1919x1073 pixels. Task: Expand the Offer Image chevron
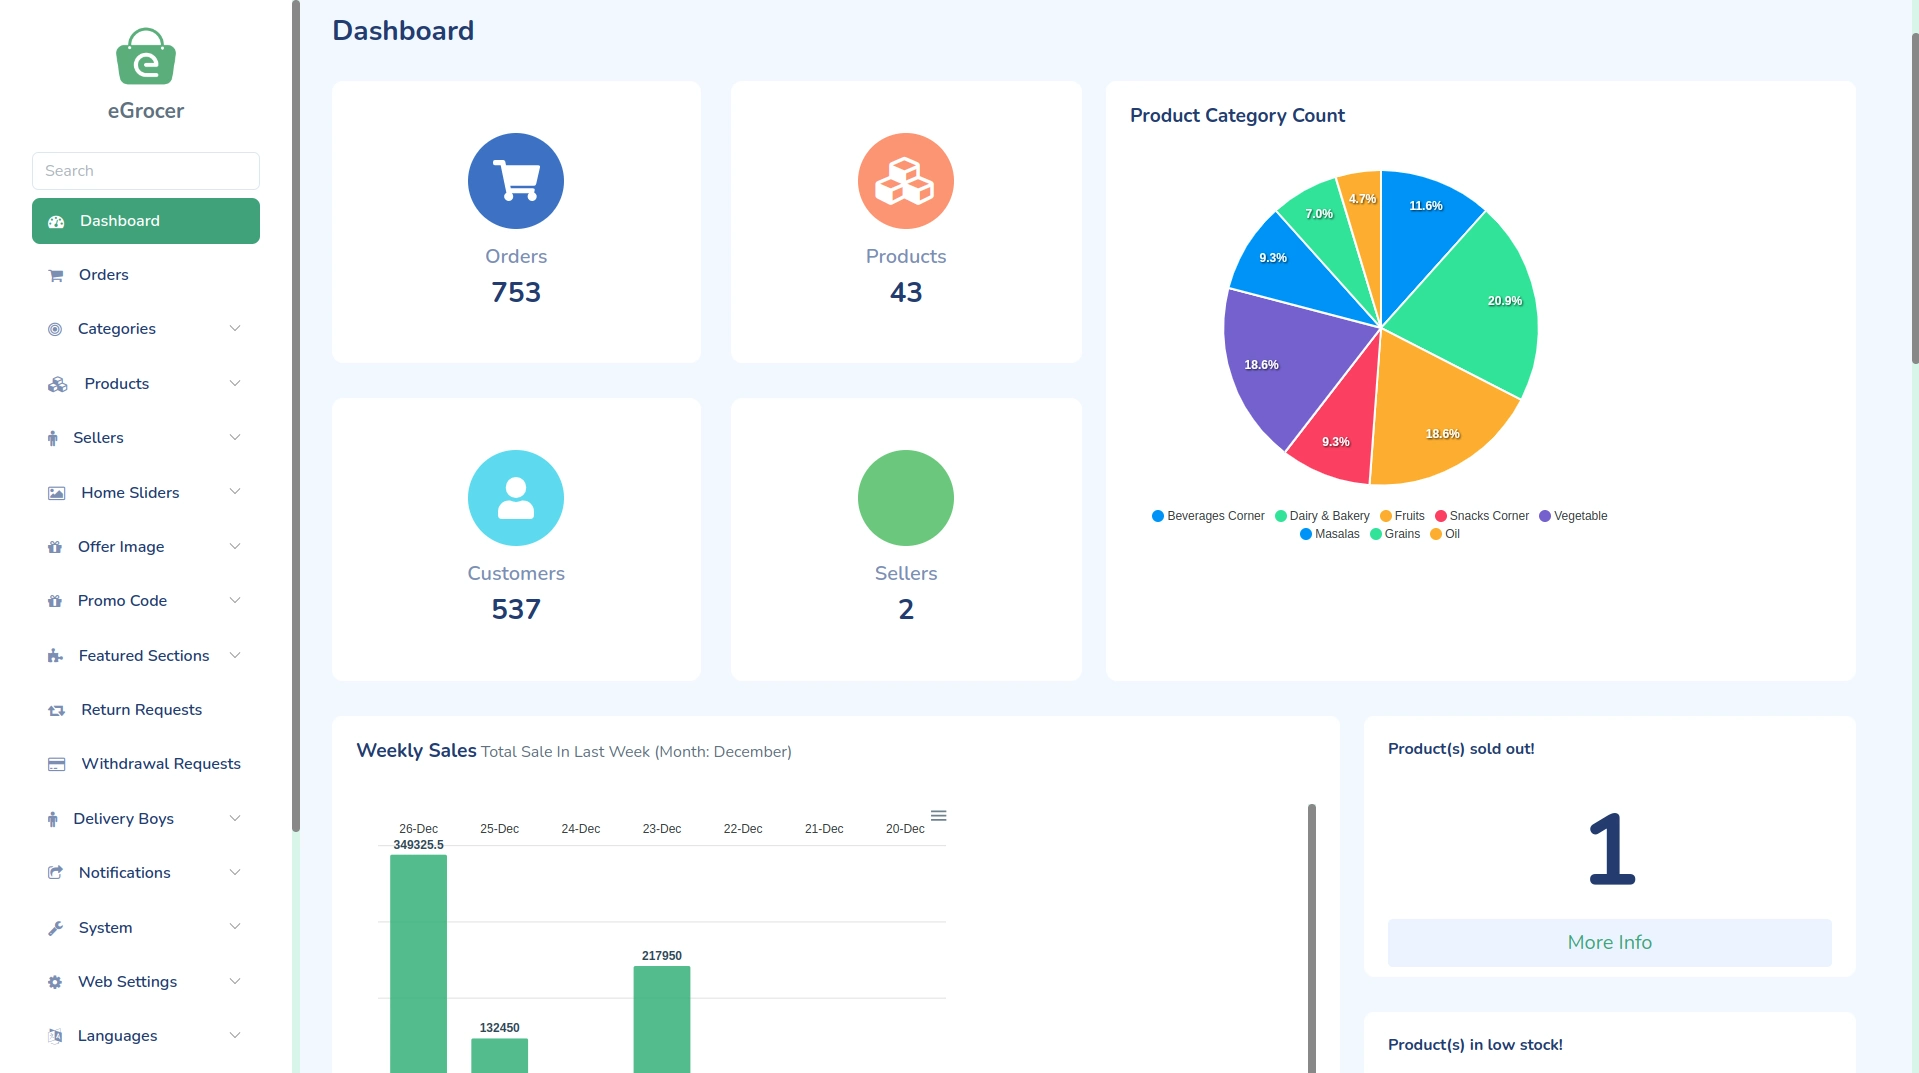pyautogui.click(x=235, y=546)
